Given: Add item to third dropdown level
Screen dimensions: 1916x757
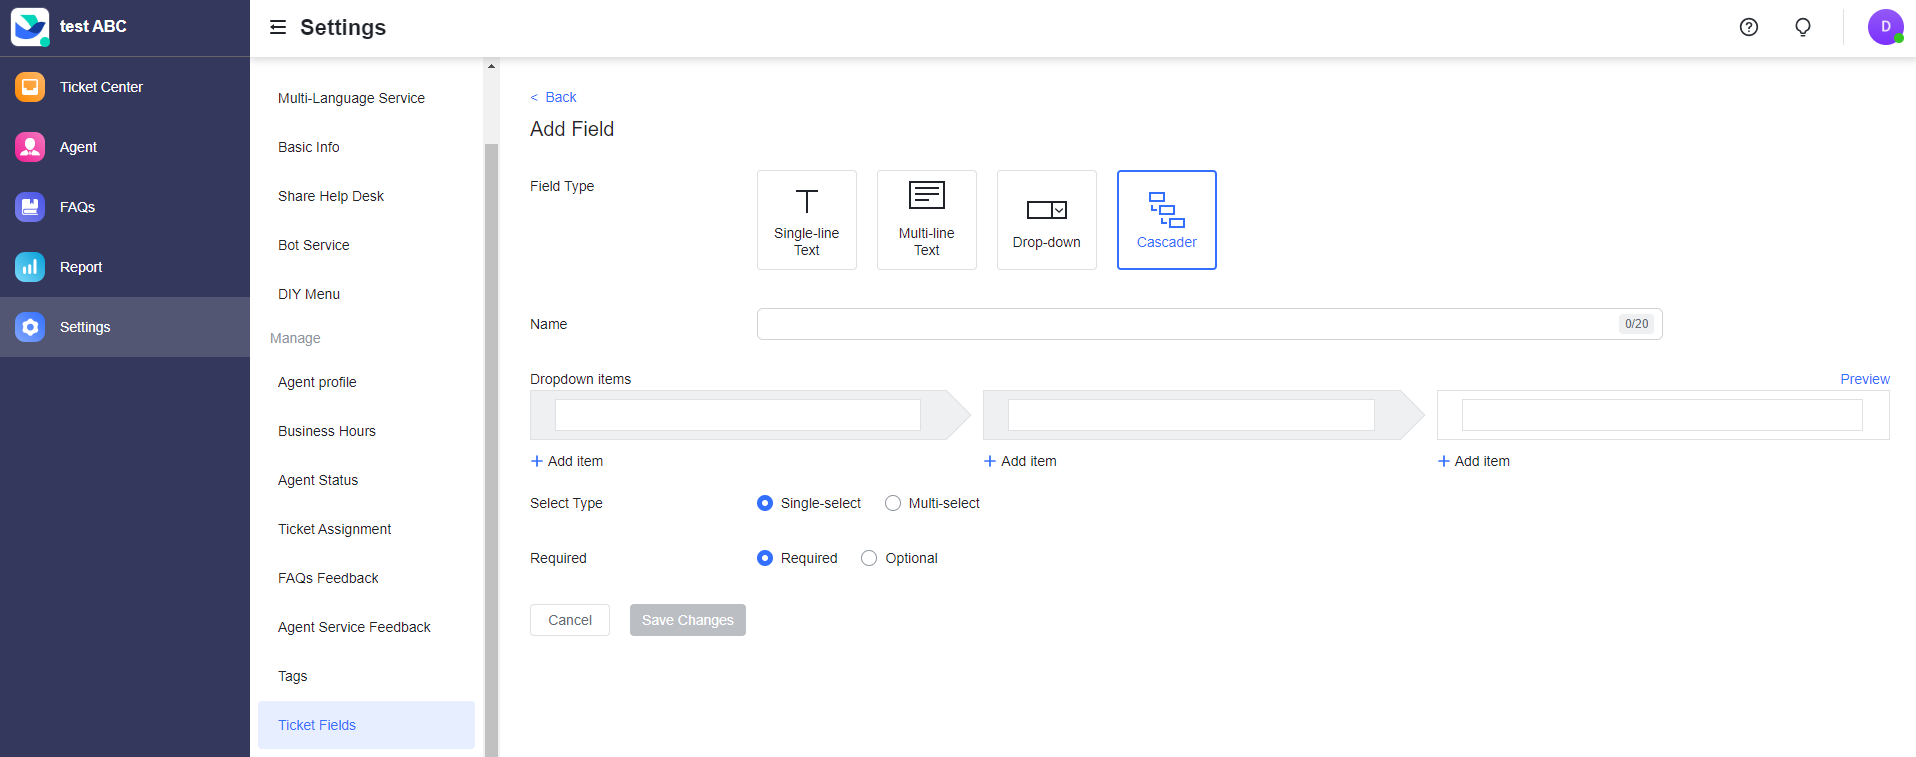Looking at the screenshot, I should (1474, 461).
